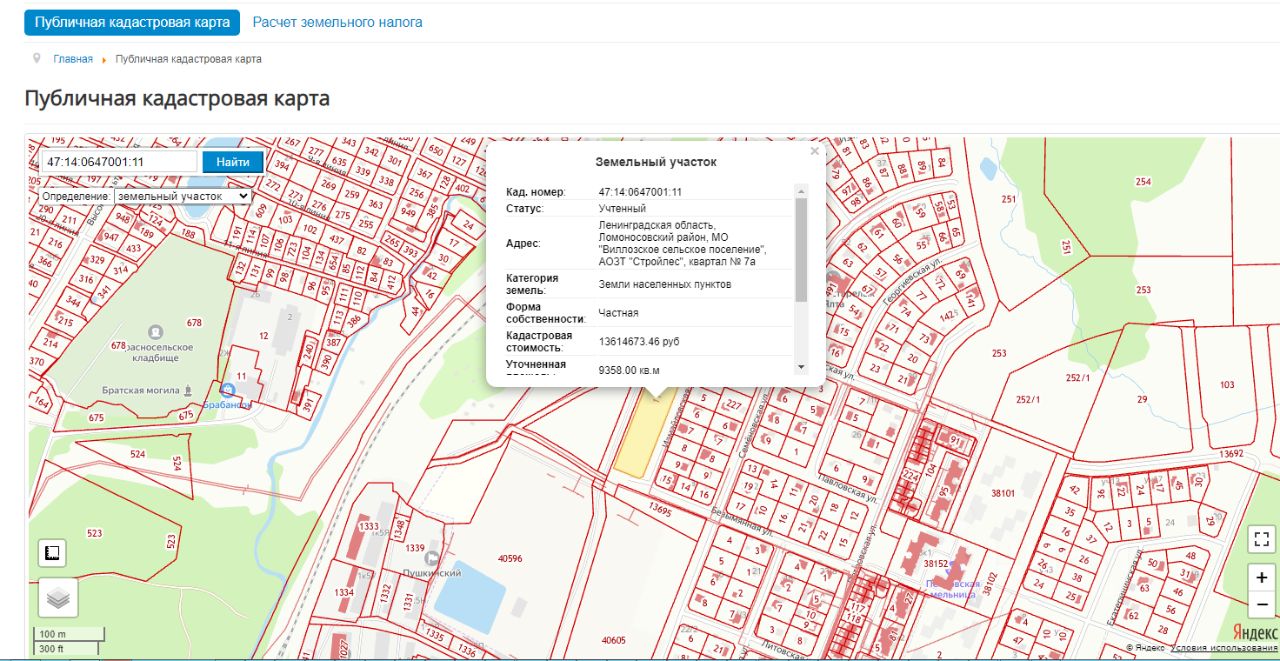Screen dimensions: 1280x661
Task: Click the Братская могила monument marker
Action: pos(187,389)
